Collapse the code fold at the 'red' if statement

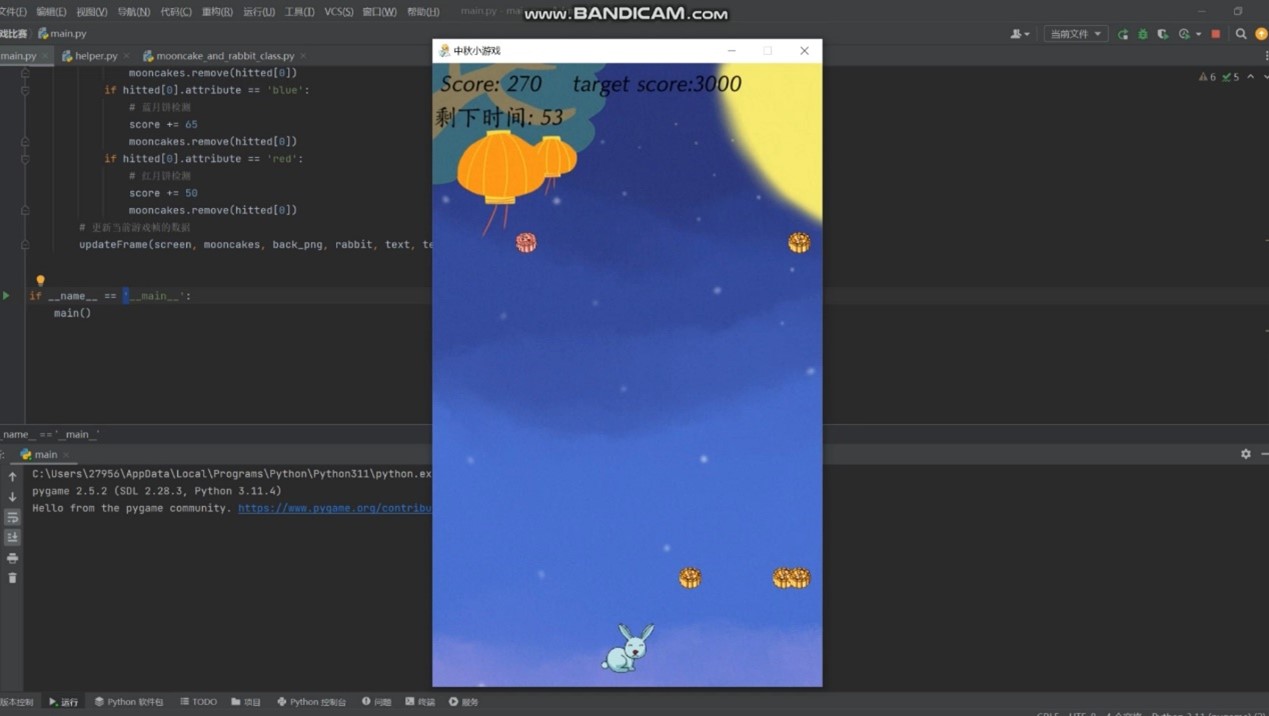25,159
